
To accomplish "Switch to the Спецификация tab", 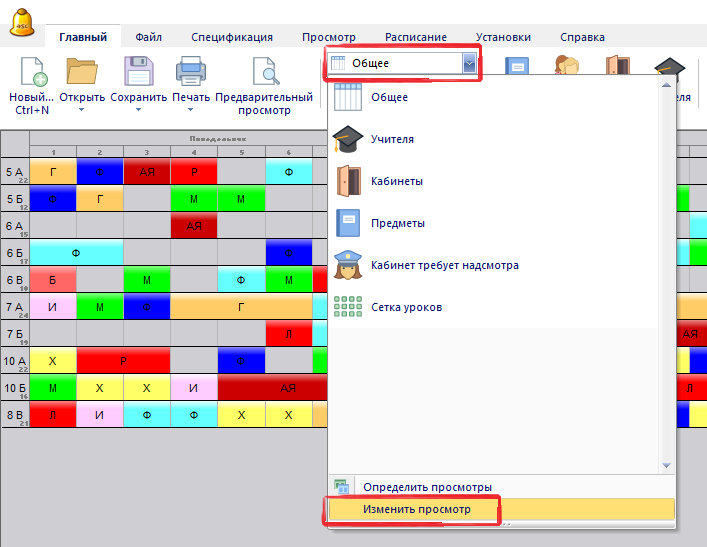I will [x=231, y=37].
